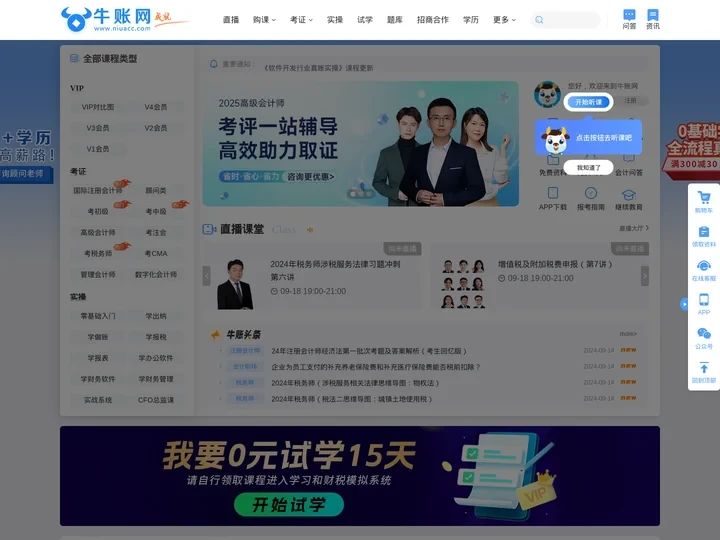Expand the 更多 dropdown menu
Image resolution: width=720 pixels, height=540 pixels.
click(x=505, y=20)
